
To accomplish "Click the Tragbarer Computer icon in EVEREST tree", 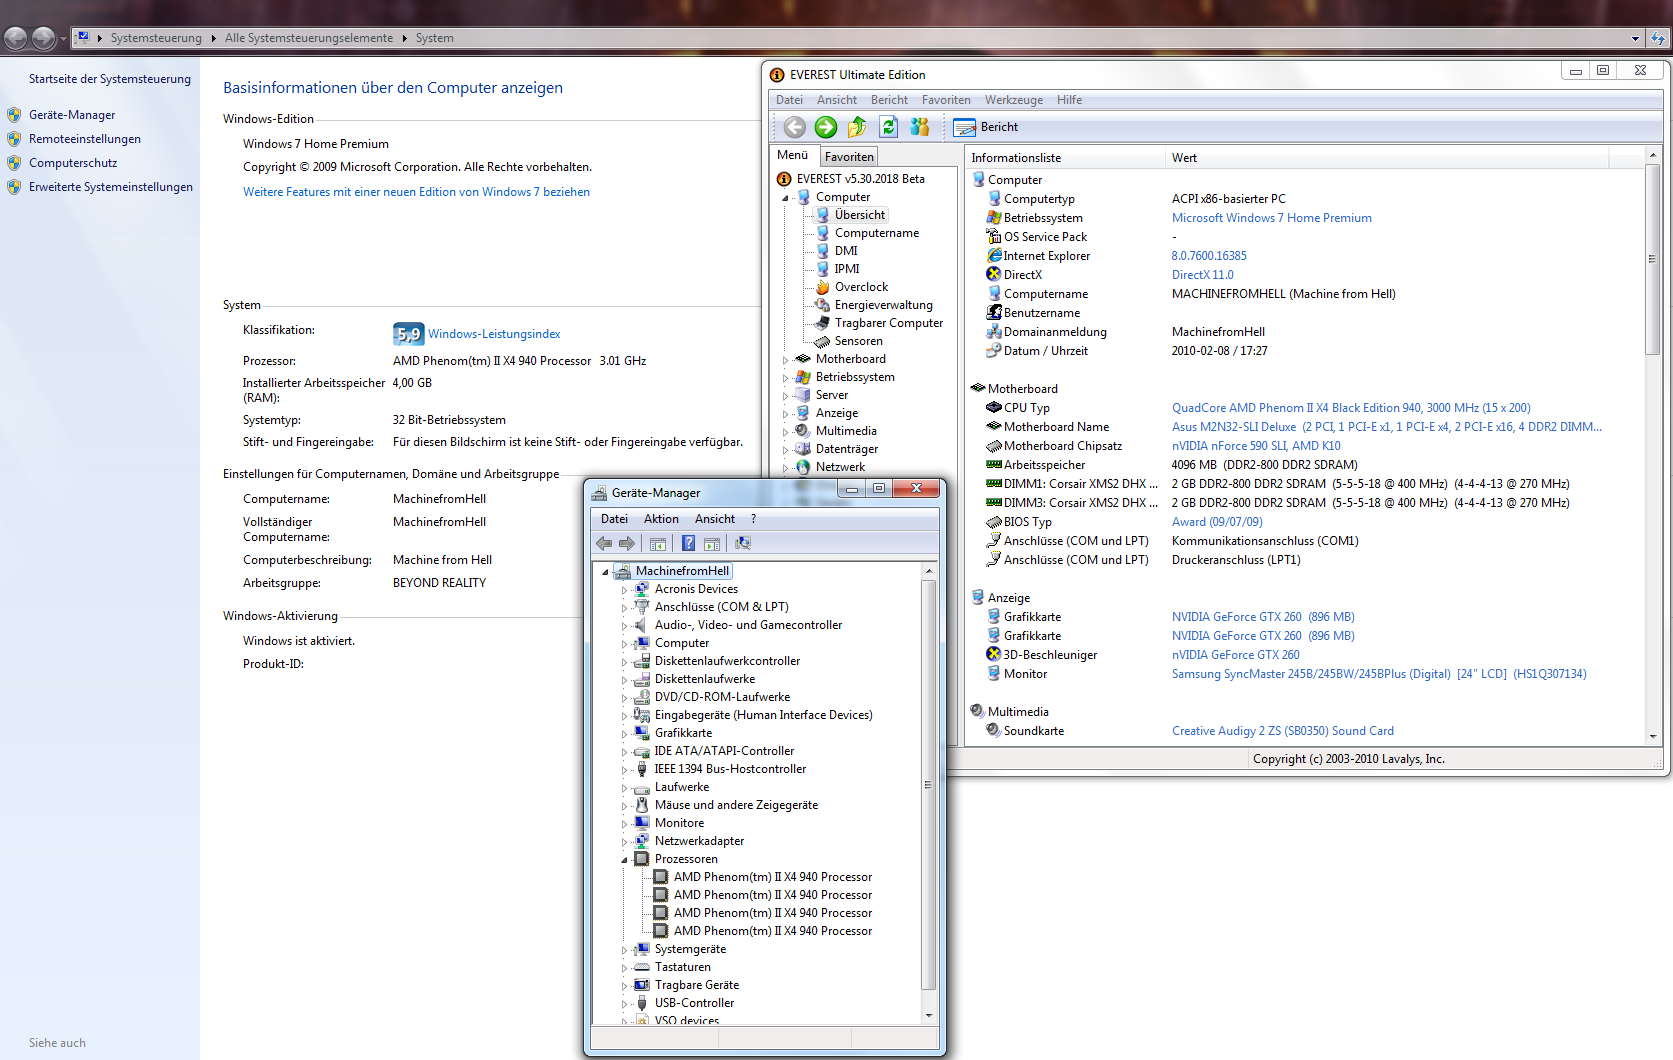I will click(x=823, y=323).
